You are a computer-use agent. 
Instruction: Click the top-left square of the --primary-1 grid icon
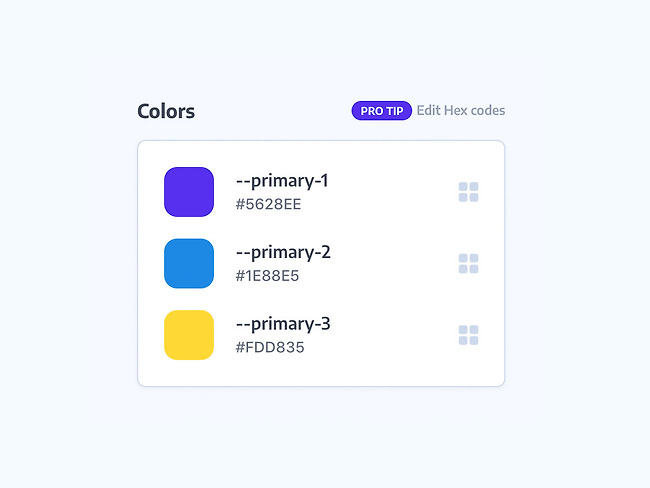click(463, 187)
